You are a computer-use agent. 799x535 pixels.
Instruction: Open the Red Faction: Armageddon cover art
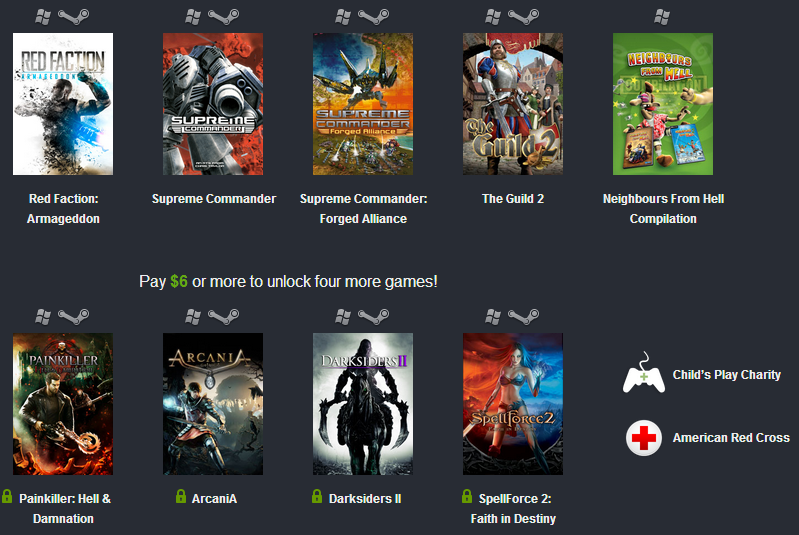63,104
